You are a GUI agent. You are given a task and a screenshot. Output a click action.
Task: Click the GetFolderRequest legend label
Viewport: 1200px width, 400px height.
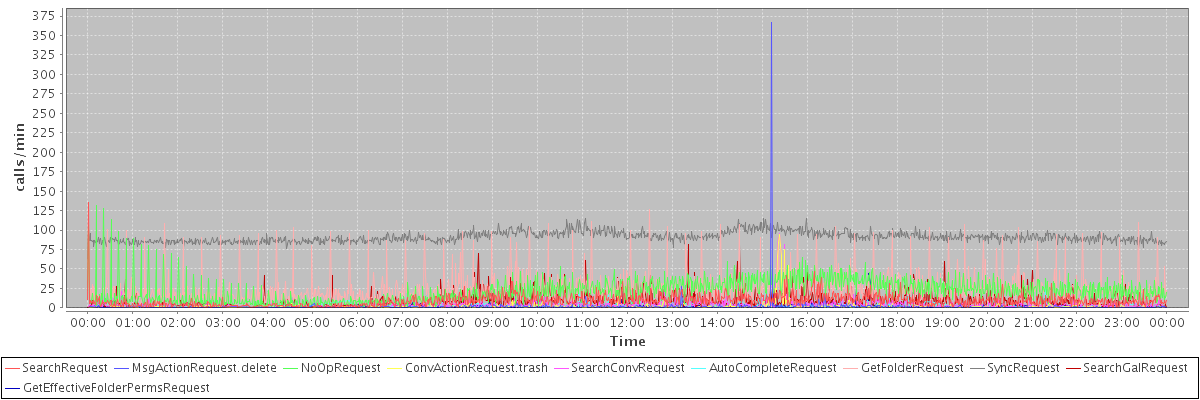pos(912,368)
